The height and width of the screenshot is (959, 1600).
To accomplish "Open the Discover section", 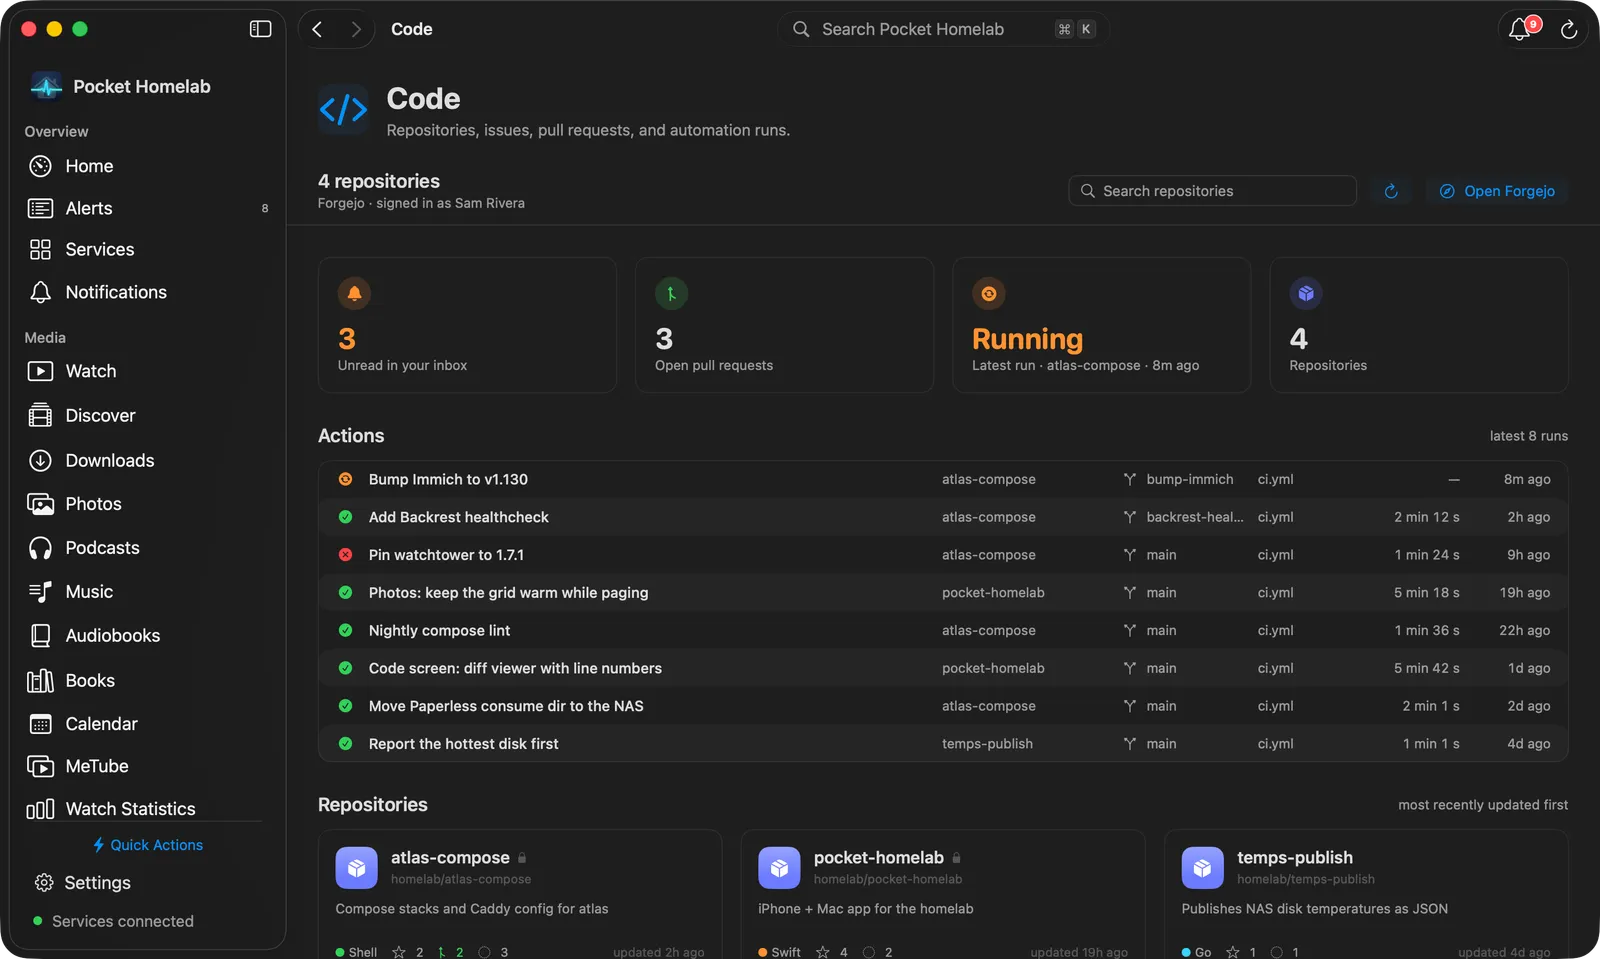I will point(146,415).
